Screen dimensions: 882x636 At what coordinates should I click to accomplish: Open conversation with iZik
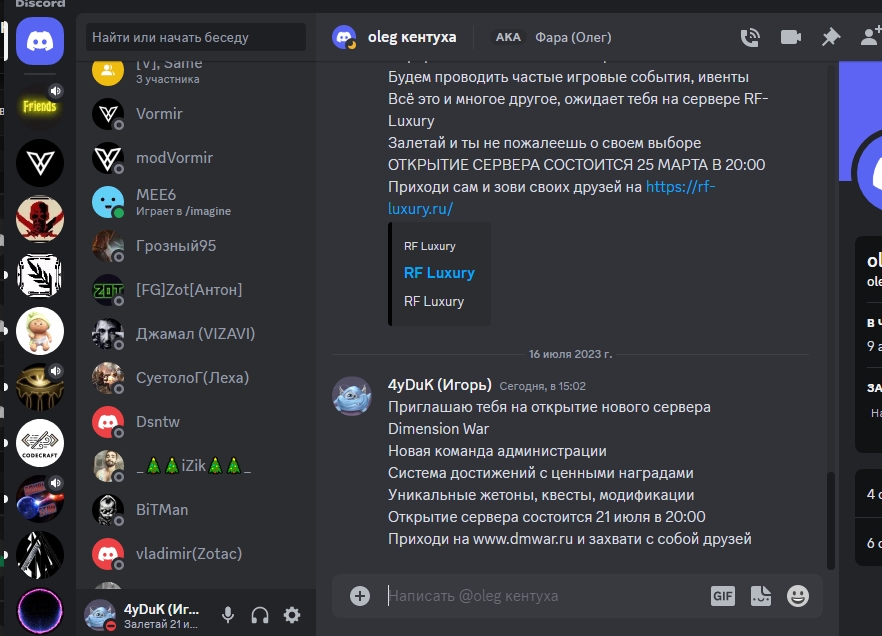196,466
